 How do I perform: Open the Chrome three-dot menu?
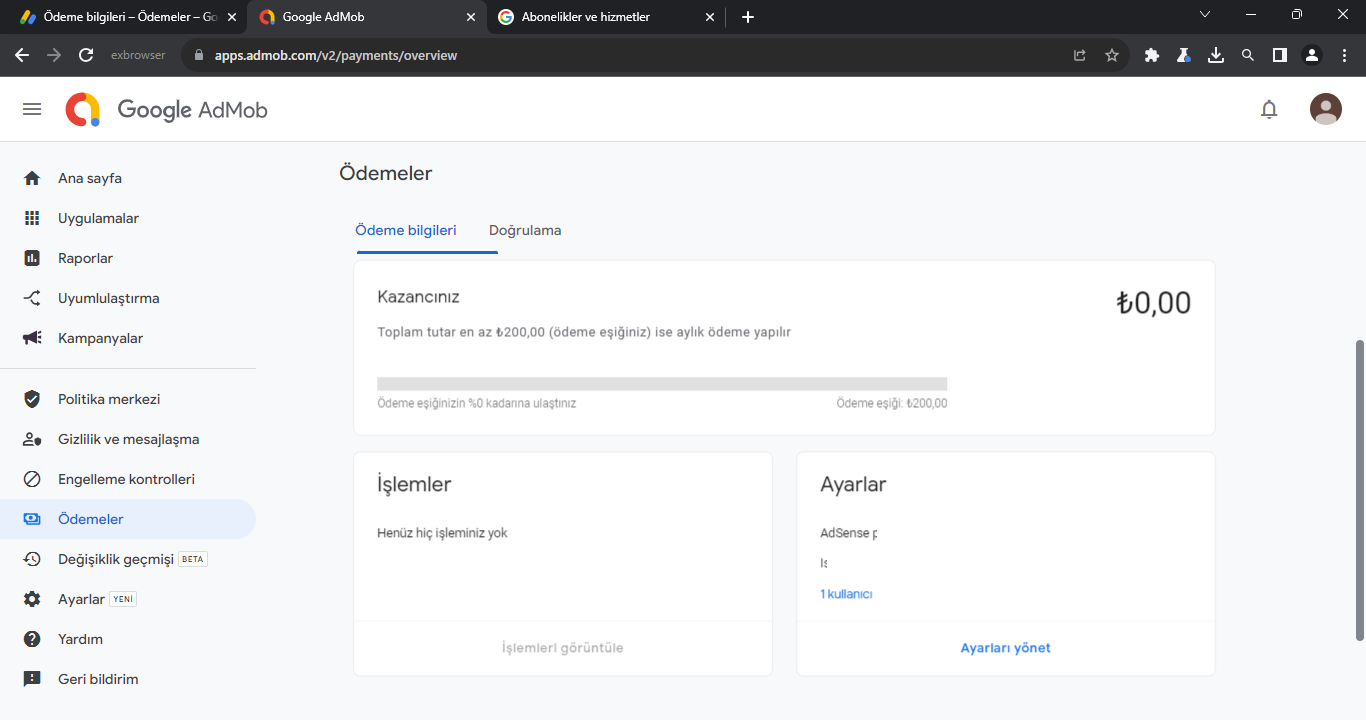tap(1344, 55)
